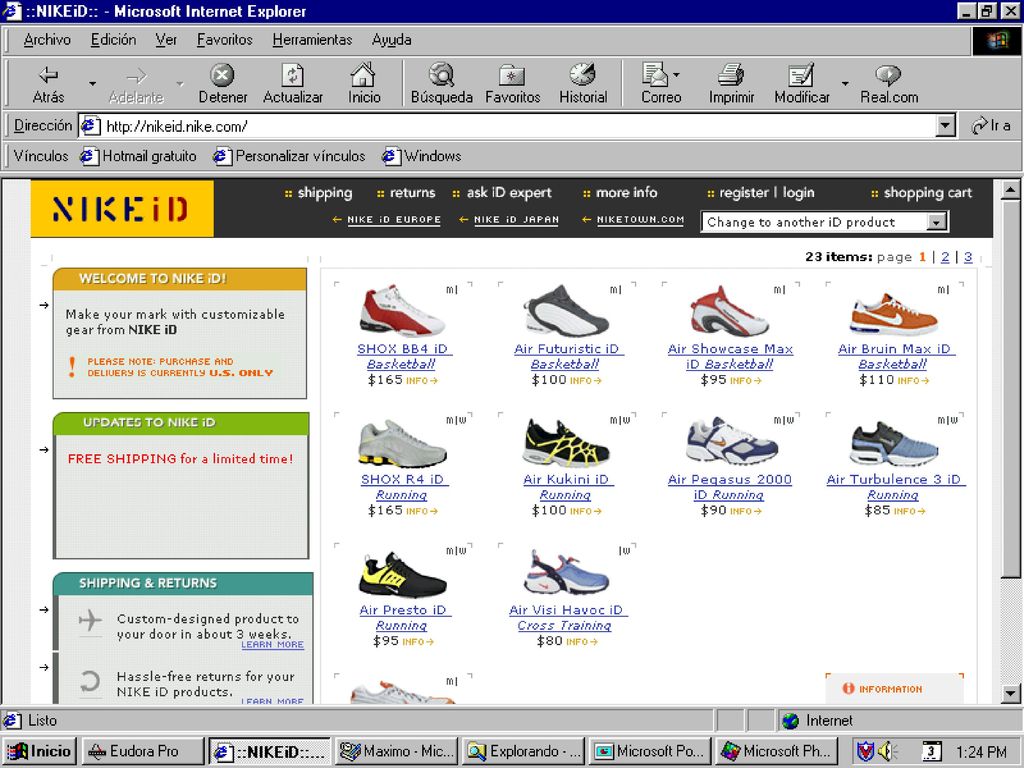Image resolution: width=1024 pixels, height=768 pixels.
Task: Switch to Maximo taskbar window
Action: coord(396,752)
